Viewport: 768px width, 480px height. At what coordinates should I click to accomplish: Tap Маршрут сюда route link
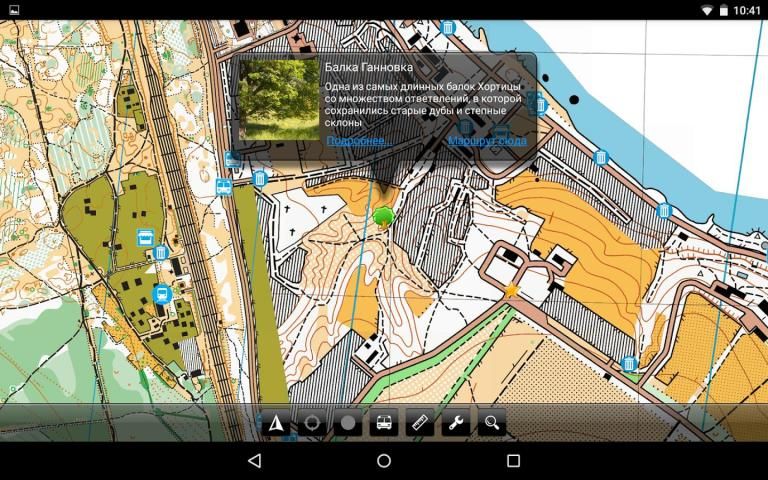click(x=486, y=141)
